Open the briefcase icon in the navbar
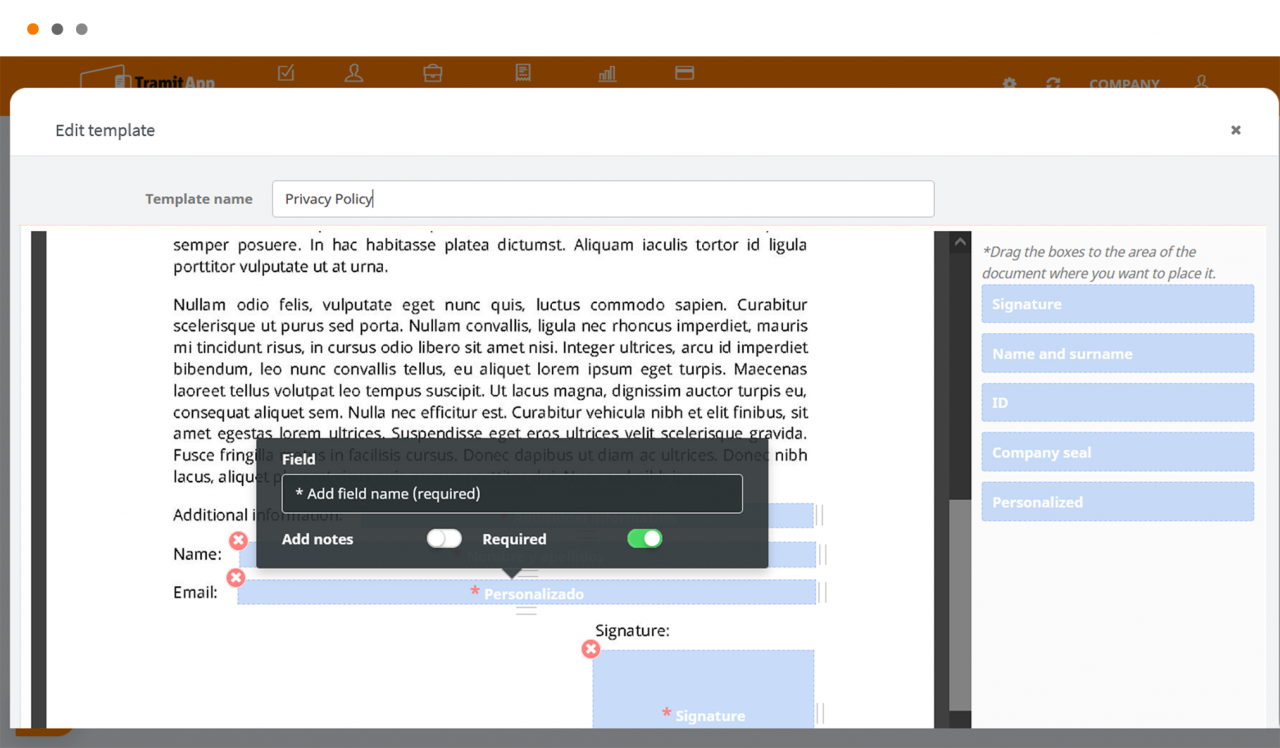This screenshot has width=1280, height=748. tap(433, 73)
